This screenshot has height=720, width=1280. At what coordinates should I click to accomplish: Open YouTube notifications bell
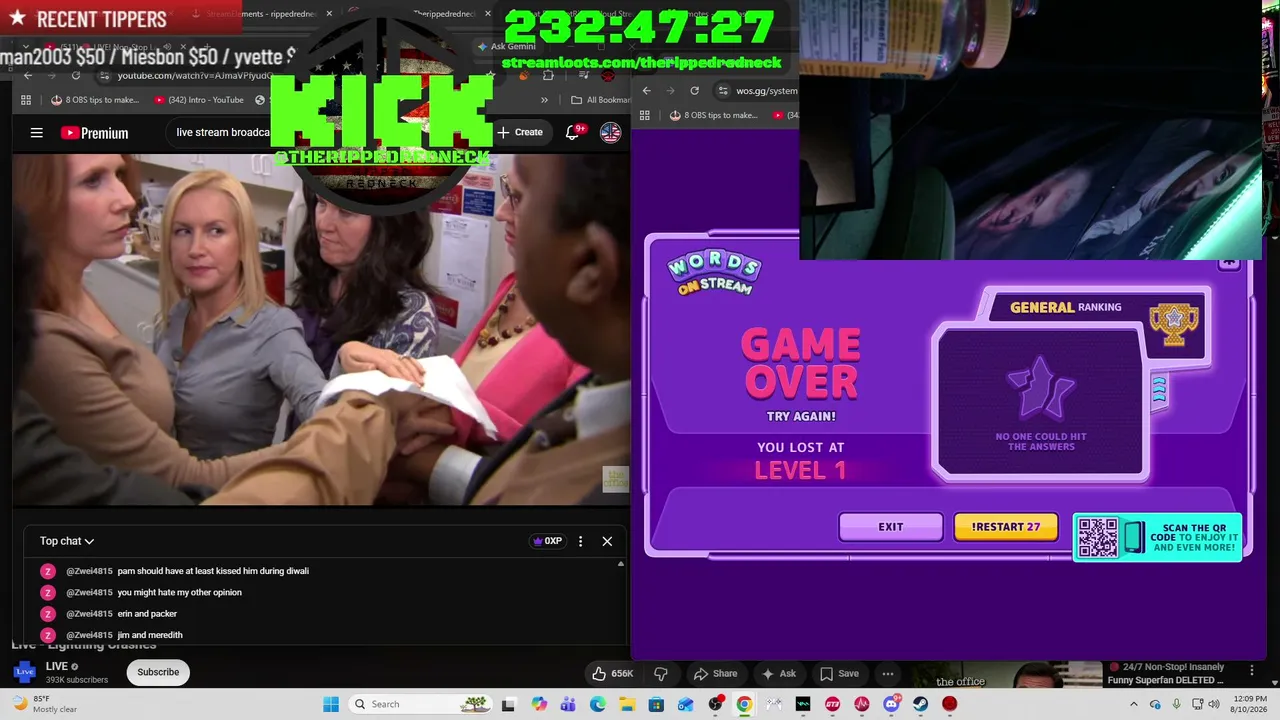573,132
